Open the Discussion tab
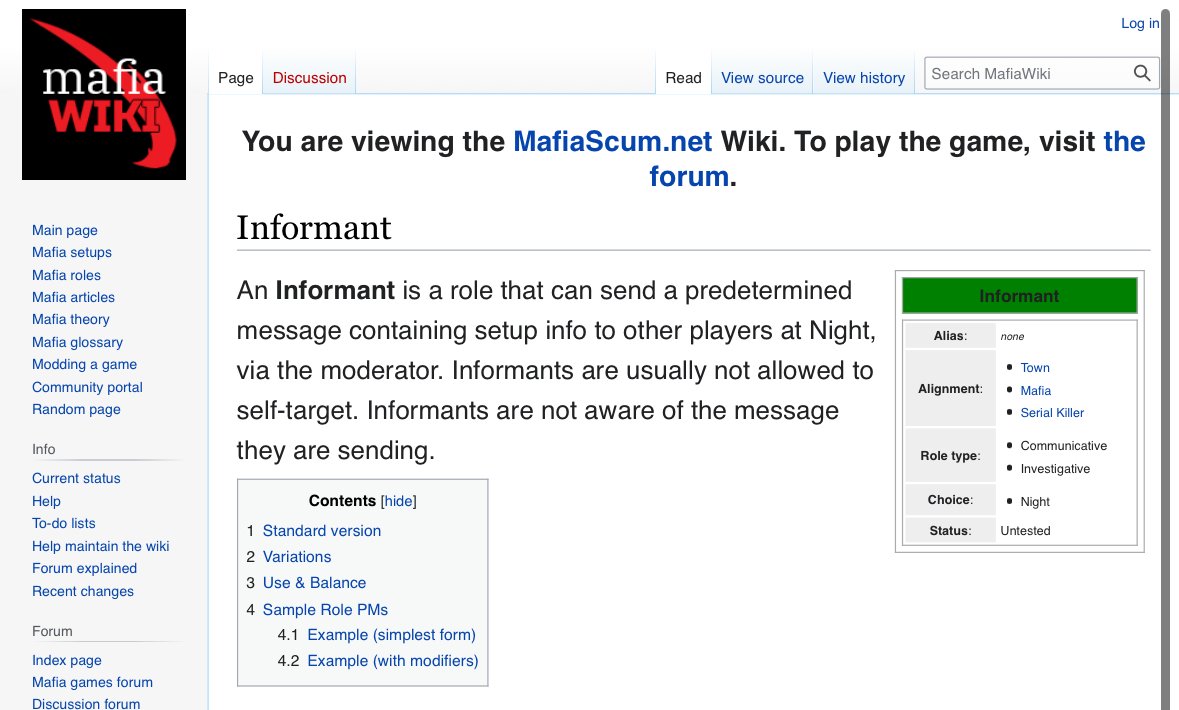 coord(309,78)
